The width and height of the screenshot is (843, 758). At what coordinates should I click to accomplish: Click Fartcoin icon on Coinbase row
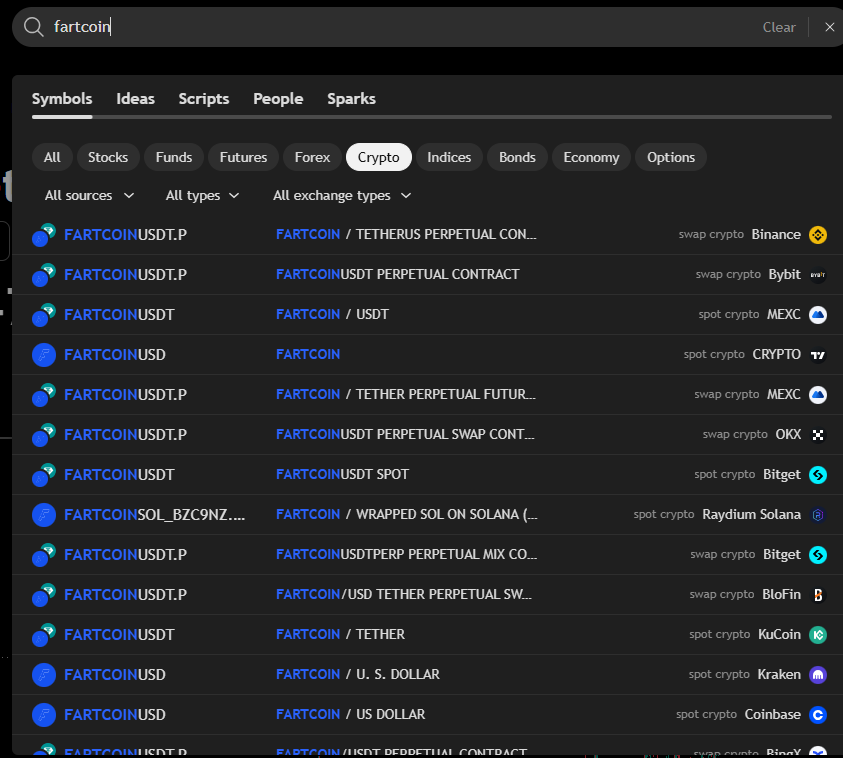[x=44, y=714]
